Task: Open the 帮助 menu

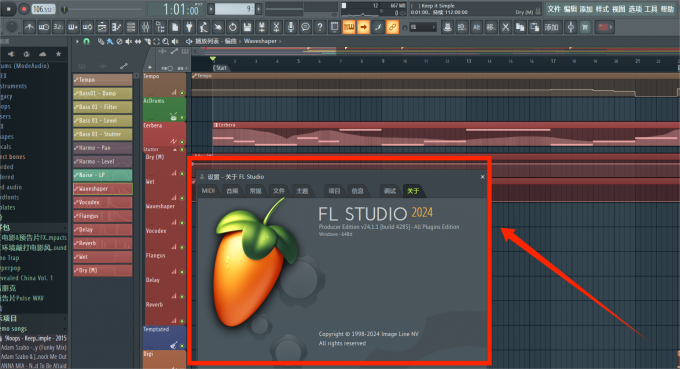Action: (667, 9)
